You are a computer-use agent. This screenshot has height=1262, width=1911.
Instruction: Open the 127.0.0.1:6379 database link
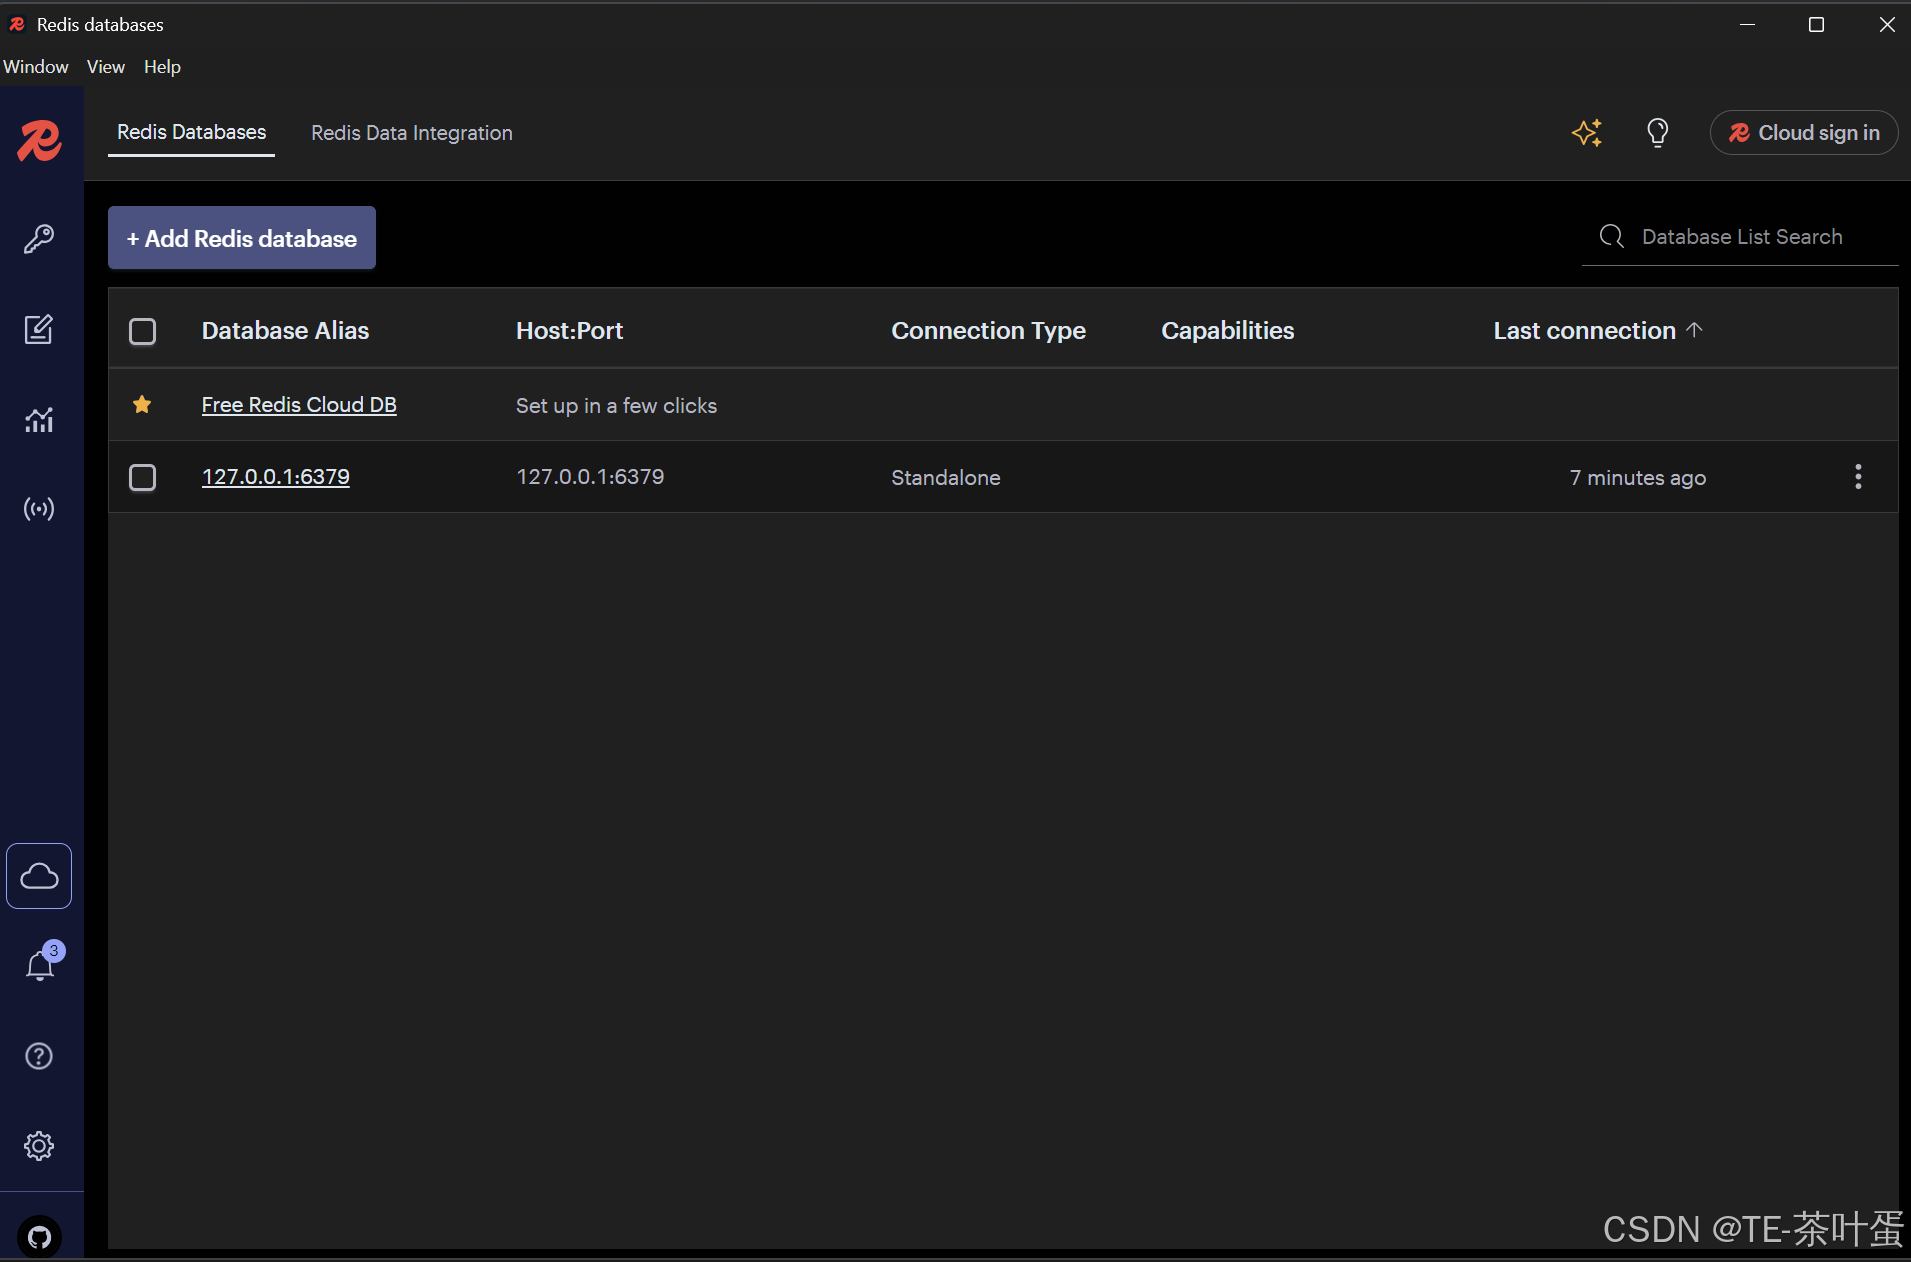coord(276,477)
